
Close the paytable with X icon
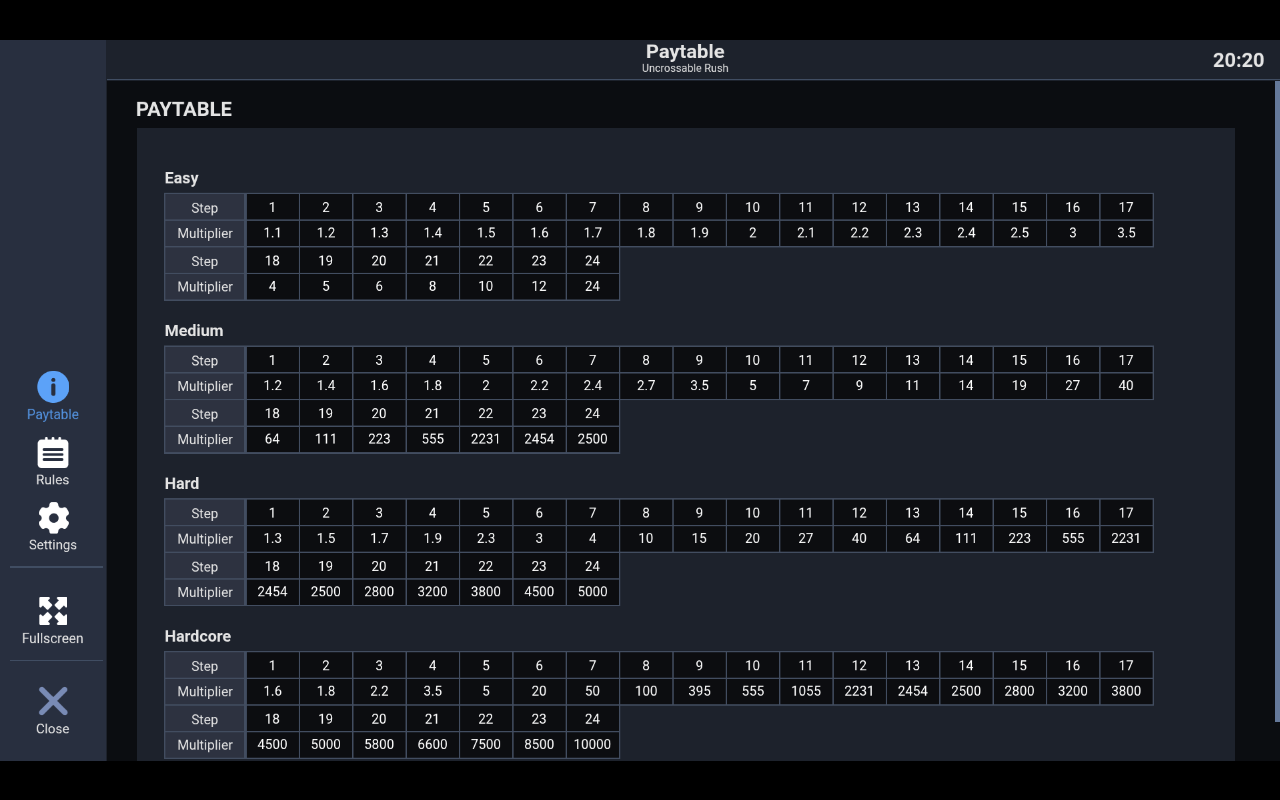pyautogui.click(x=53, y=701)
